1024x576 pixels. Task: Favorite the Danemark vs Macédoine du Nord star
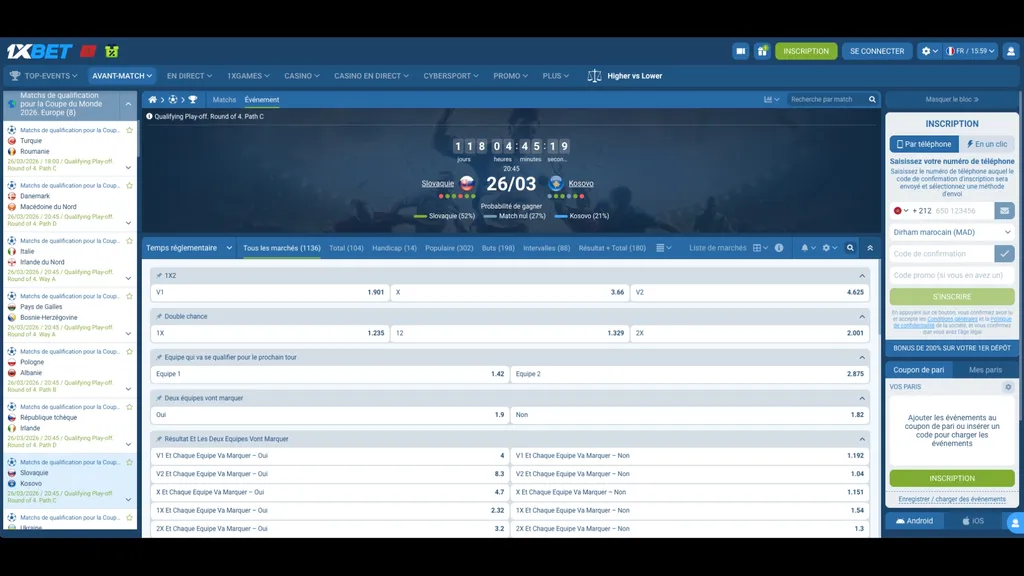[129, 185]
